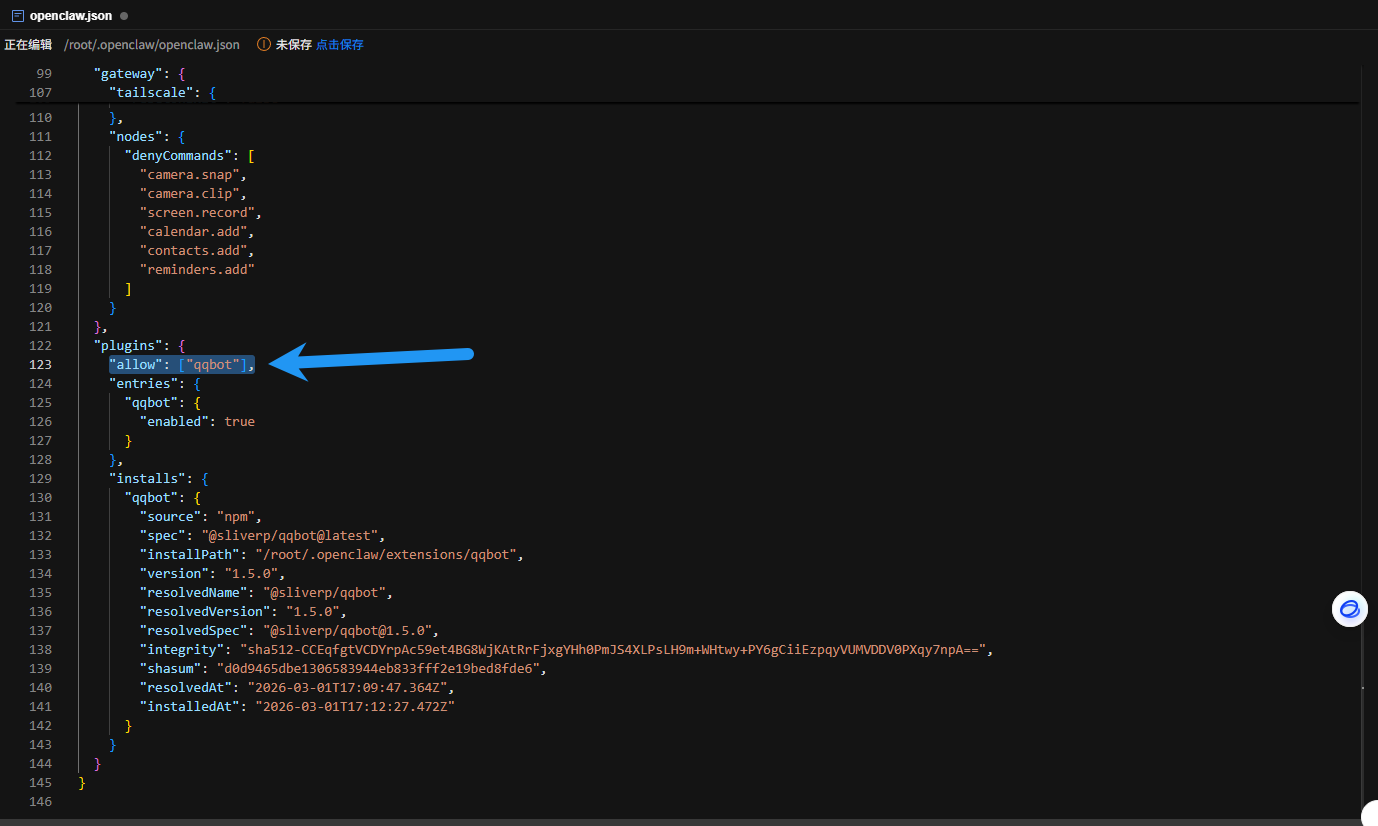Click the white round button at bottom-right corner
This screenshot has height=826, width=1378.
pos(1371,814)
